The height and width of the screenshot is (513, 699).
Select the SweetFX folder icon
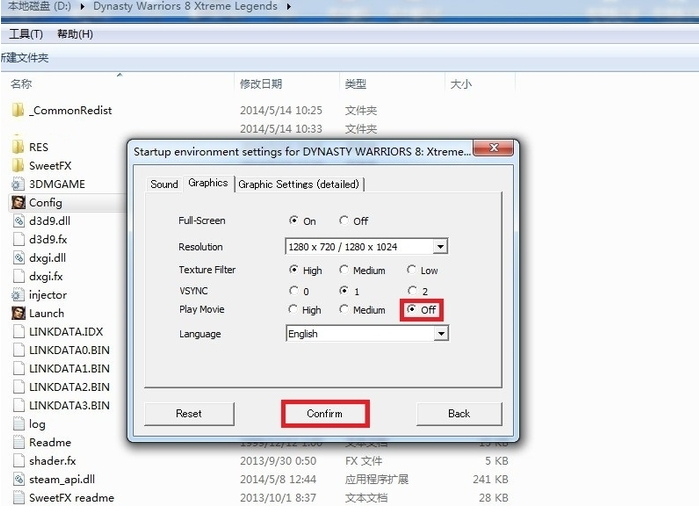18,165
